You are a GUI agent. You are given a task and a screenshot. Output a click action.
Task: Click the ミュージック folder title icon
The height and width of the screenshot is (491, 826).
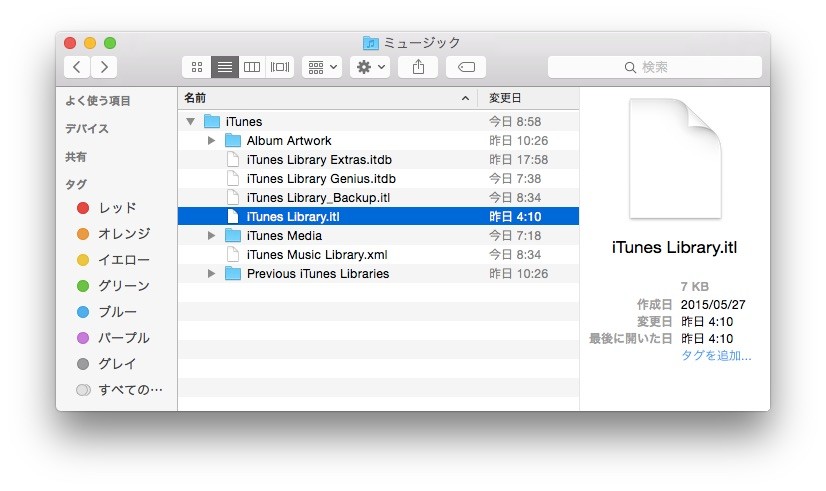pos(370,43)
